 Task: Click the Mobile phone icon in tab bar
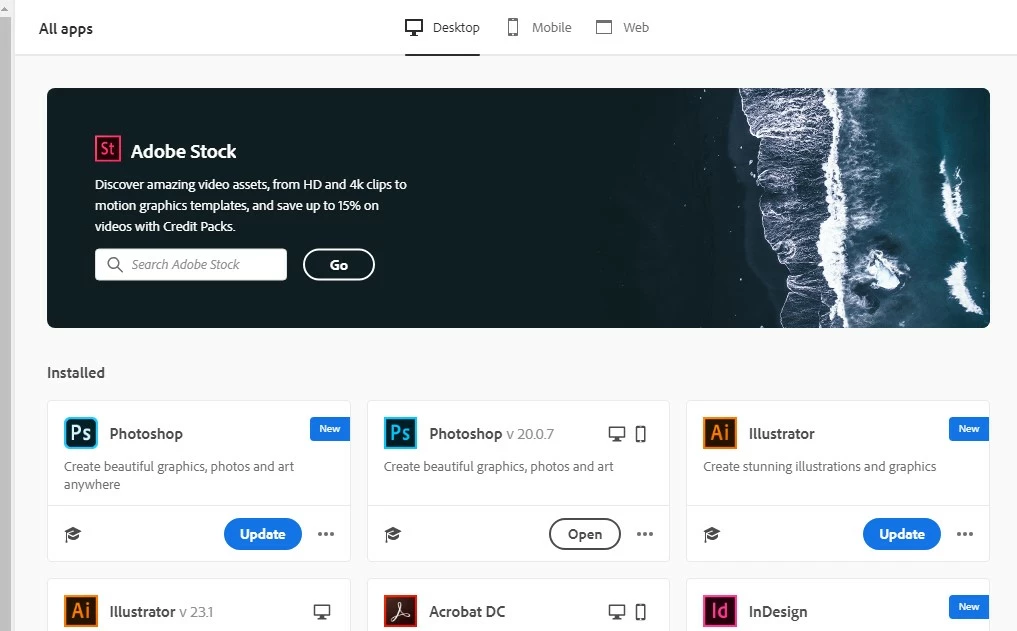(x=513, y=27)
